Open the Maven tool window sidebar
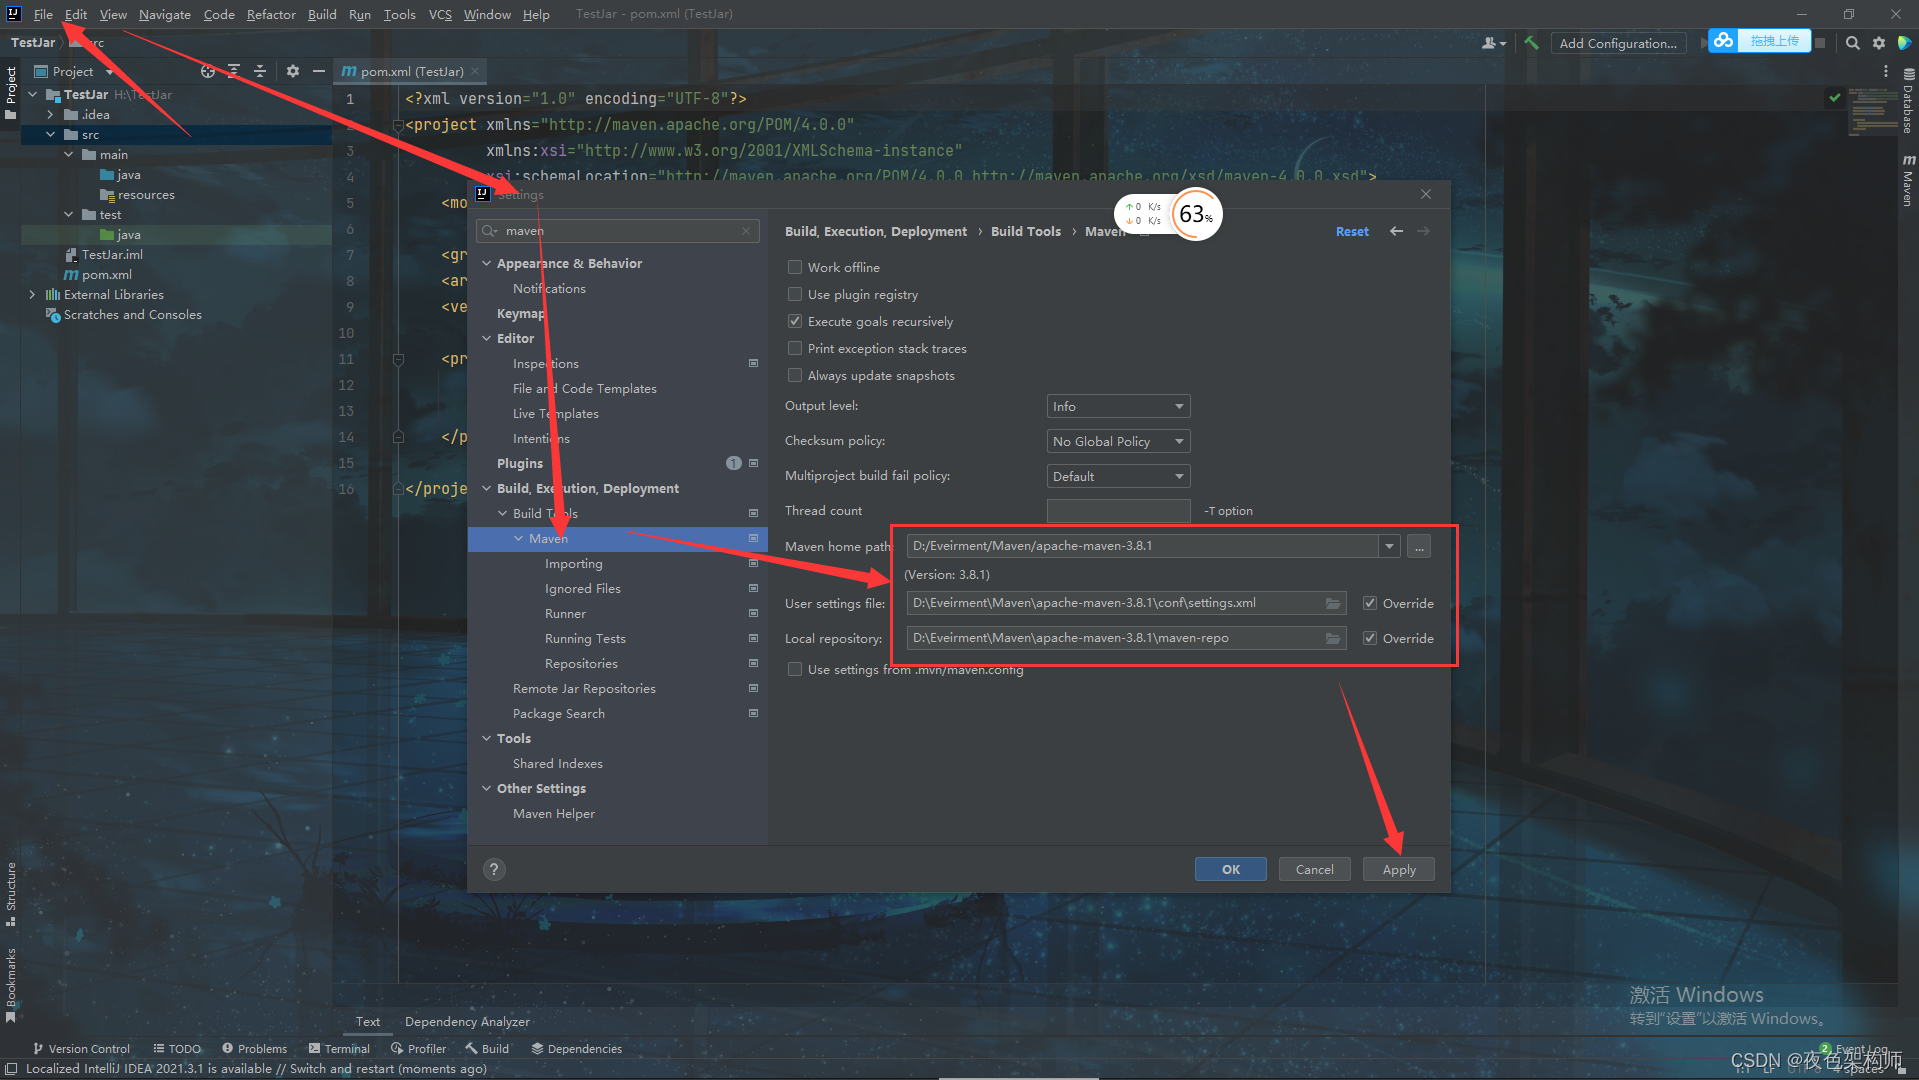The height and width of the screenshot is (1080, 1919). pyautogui.click(x=1908, y=181)
